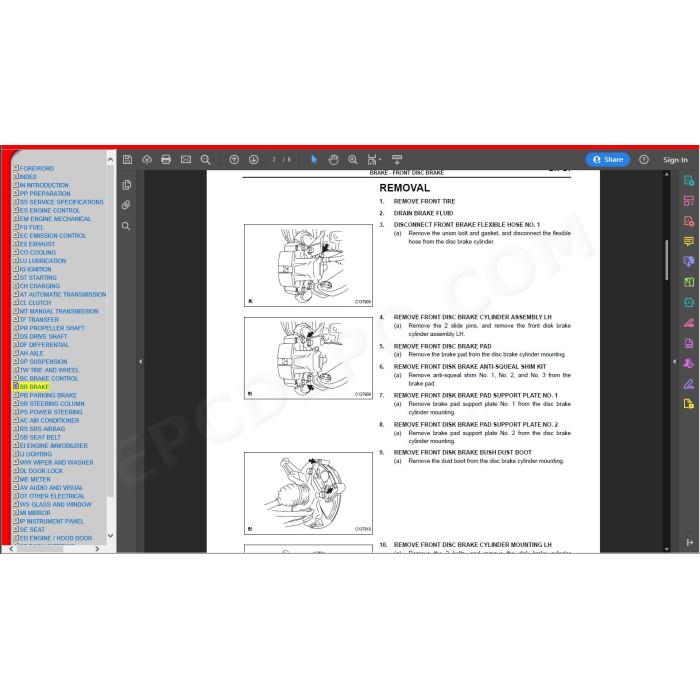Click the read mode toolbar icon
The height and width of the screenshot is (700, 700).
tap(397, 159)
